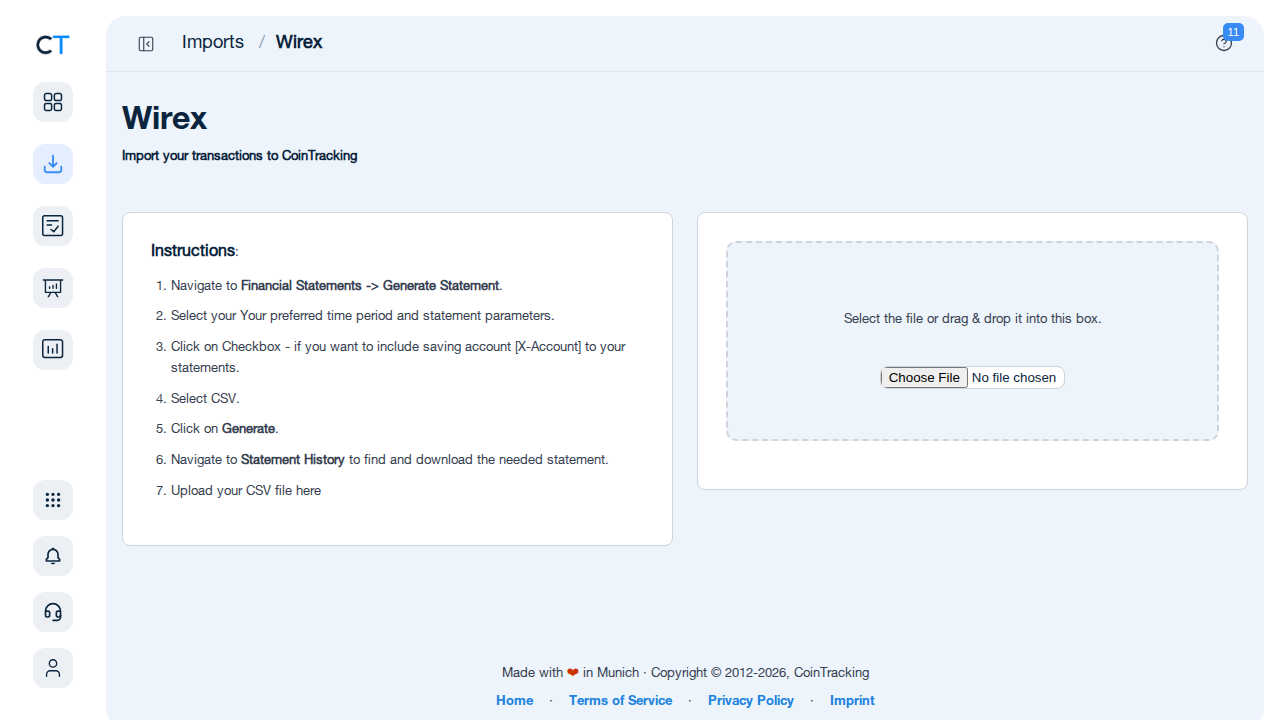This screenshot has height=720, width=1280.
Task: Open the presentation board icon in sidebar
Action: point(53,288)
